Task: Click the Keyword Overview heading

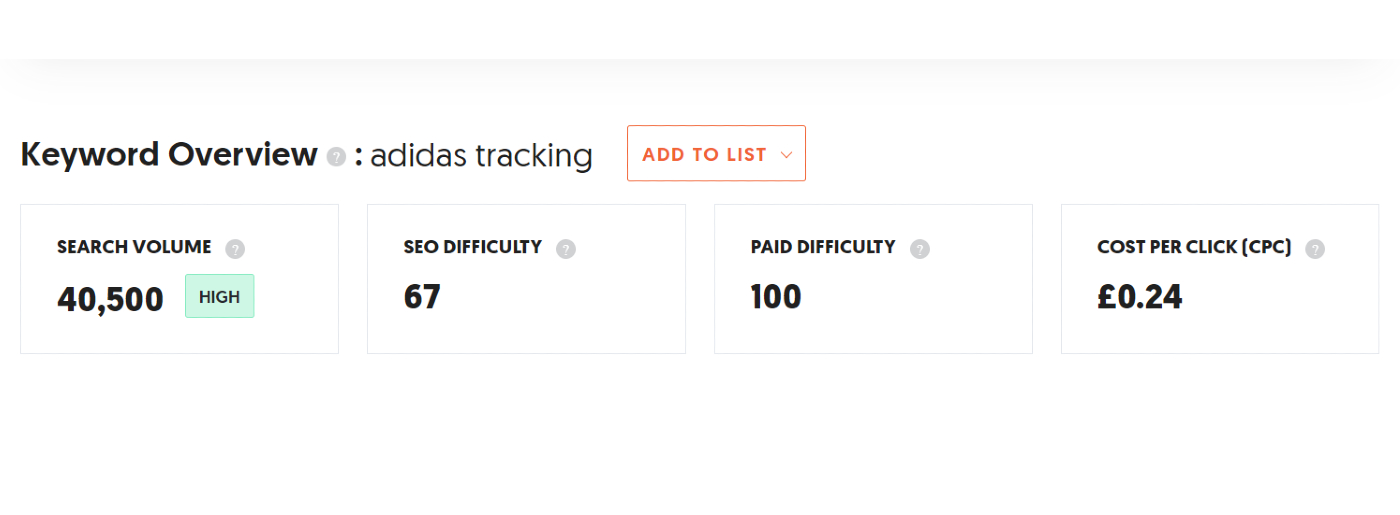Action: (169, 155)
